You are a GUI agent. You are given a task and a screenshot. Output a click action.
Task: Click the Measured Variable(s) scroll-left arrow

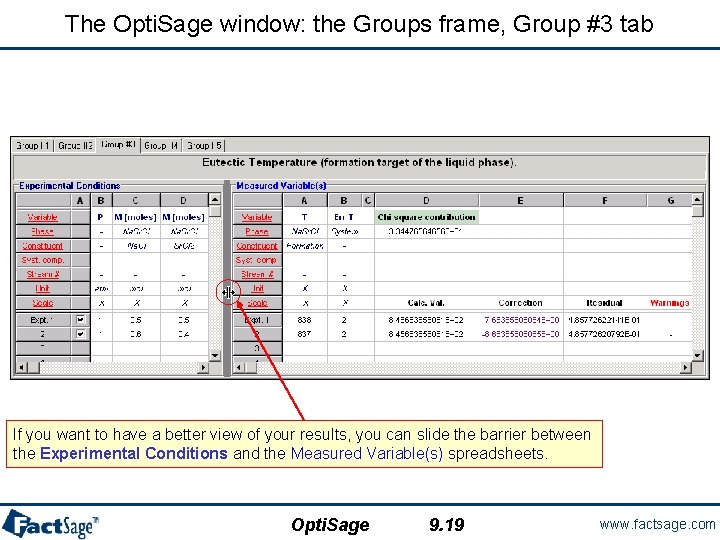coord(239,367)
